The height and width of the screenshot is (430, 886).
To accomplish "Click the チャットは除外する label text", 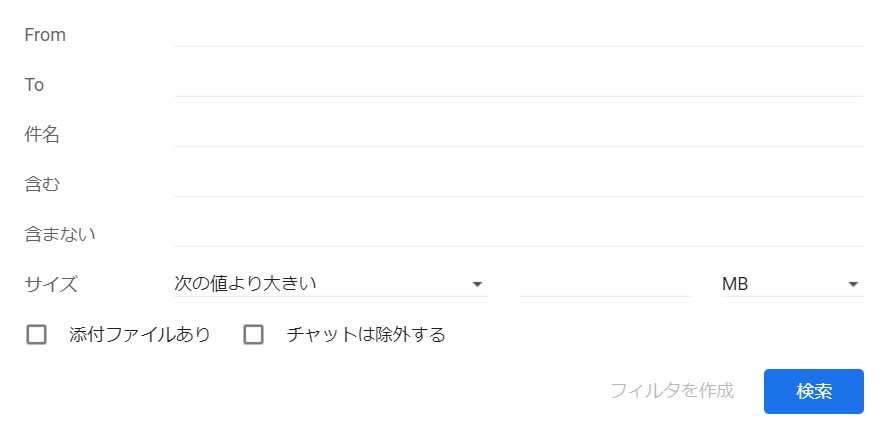I will pos(366,335).
